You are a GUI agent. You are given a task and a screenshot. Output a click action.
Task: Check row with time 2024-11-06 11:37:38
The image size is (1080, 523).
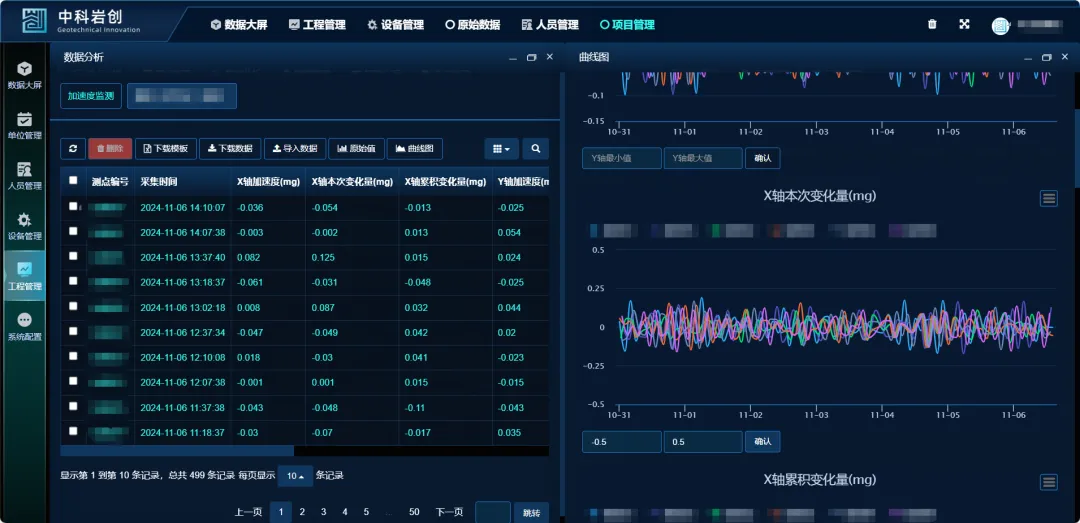(73, 407)
